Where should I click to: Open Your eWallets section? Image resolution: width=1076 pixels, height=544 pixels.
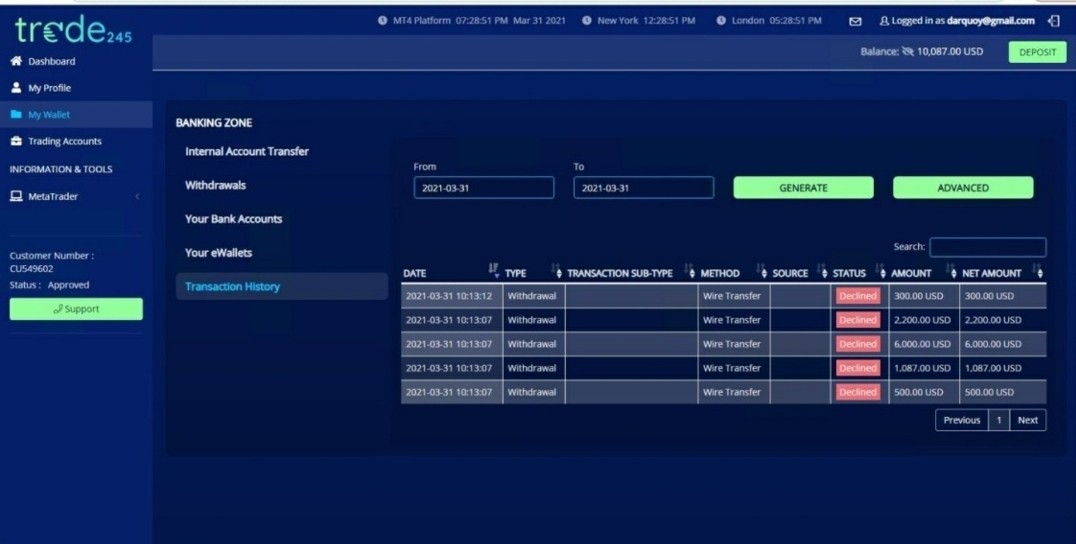point(218,252)
